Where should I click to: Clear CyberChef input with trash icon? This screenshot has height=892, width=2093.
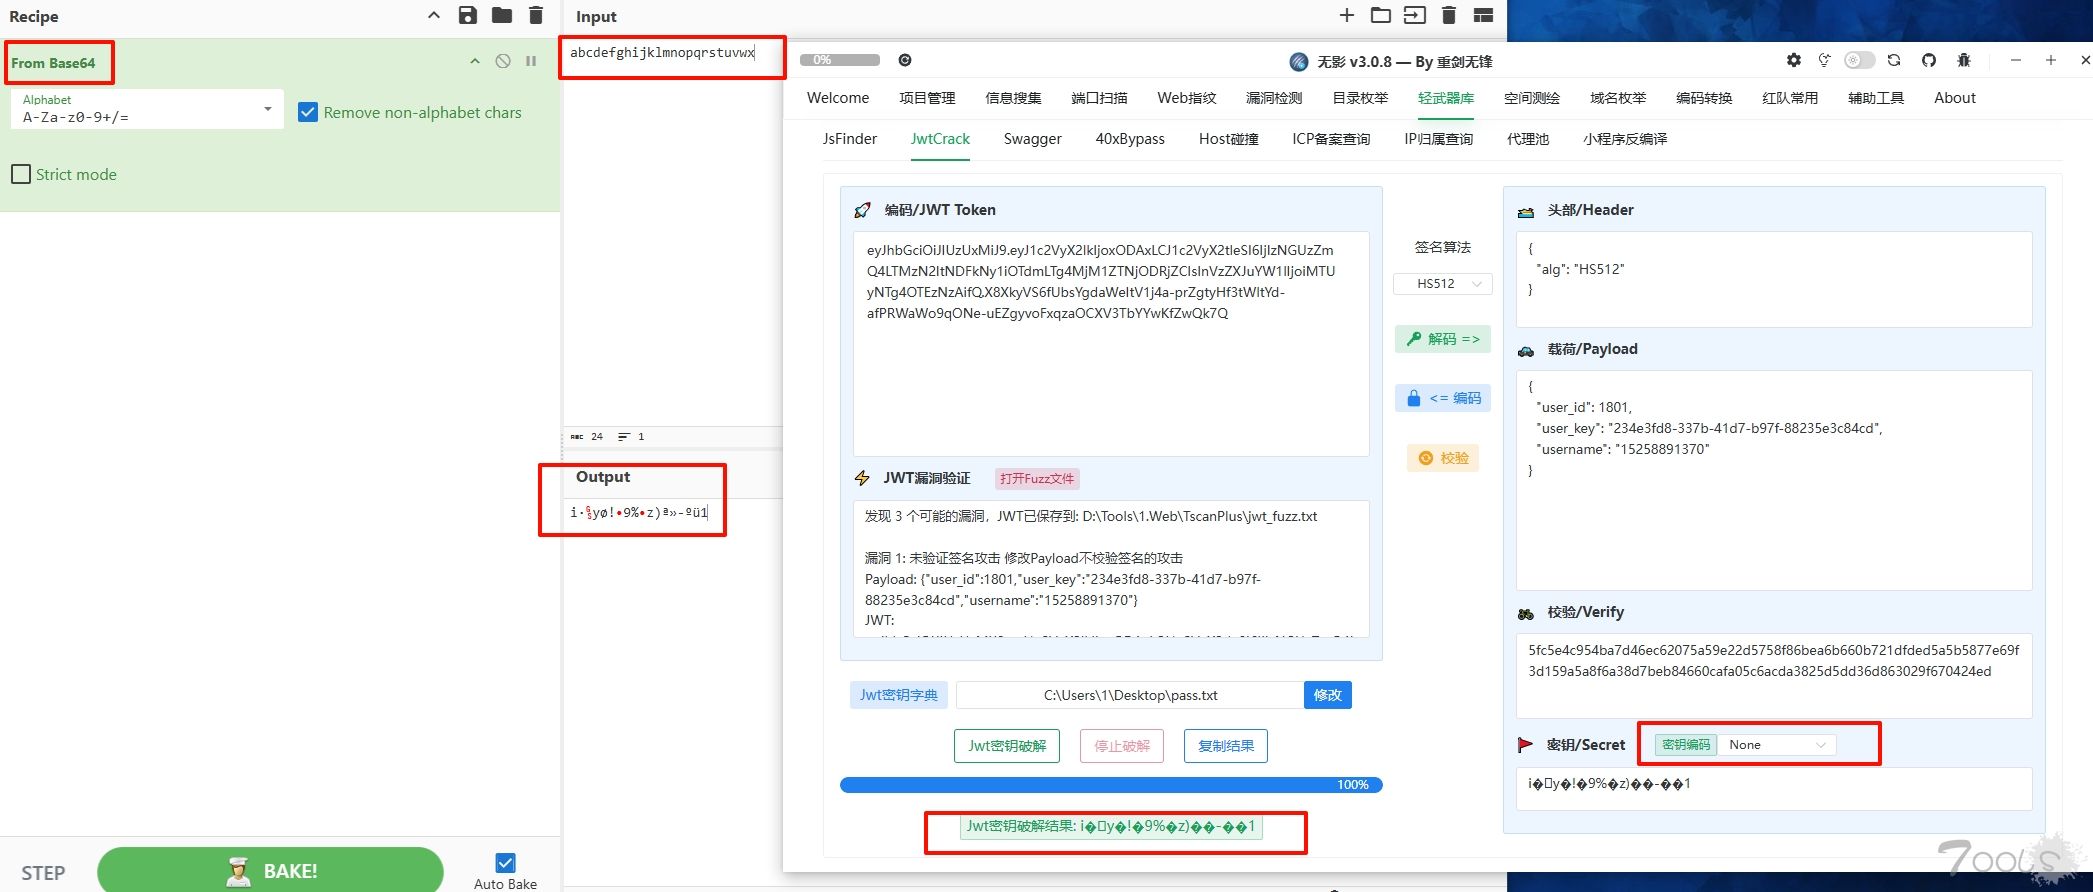pyautogui.click(x=1449, y=15)
